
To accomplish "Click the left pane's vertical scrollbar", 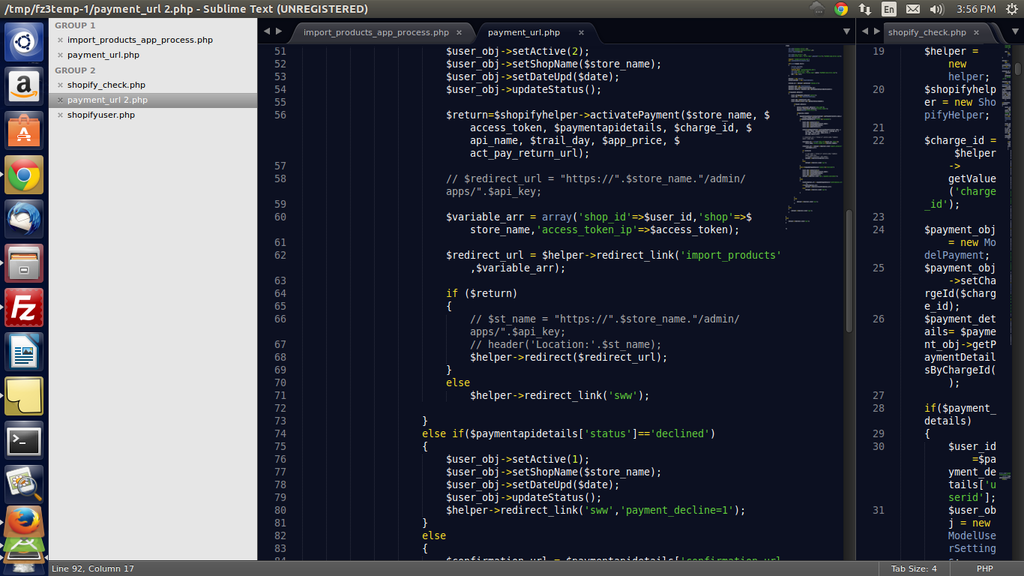I will click(850, 270).
